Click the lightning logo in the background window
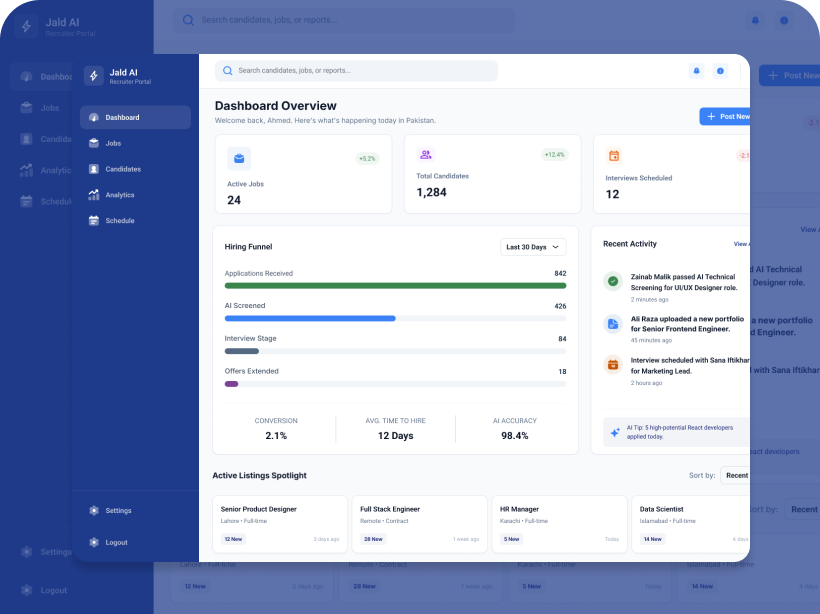The height and width of the screenshot is (614, 820). [26, 26]
